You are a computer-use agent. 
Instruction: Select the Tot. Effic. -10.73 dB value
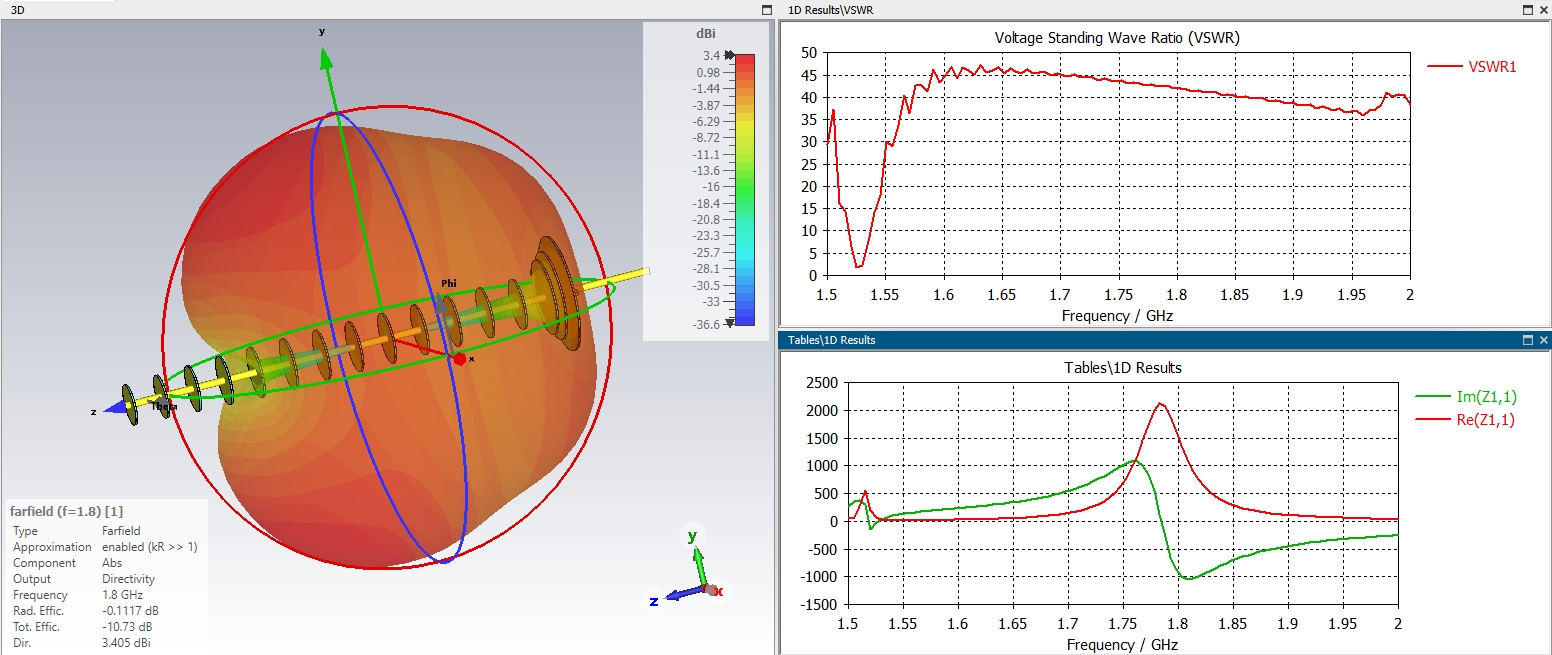(x=127, y=627)
